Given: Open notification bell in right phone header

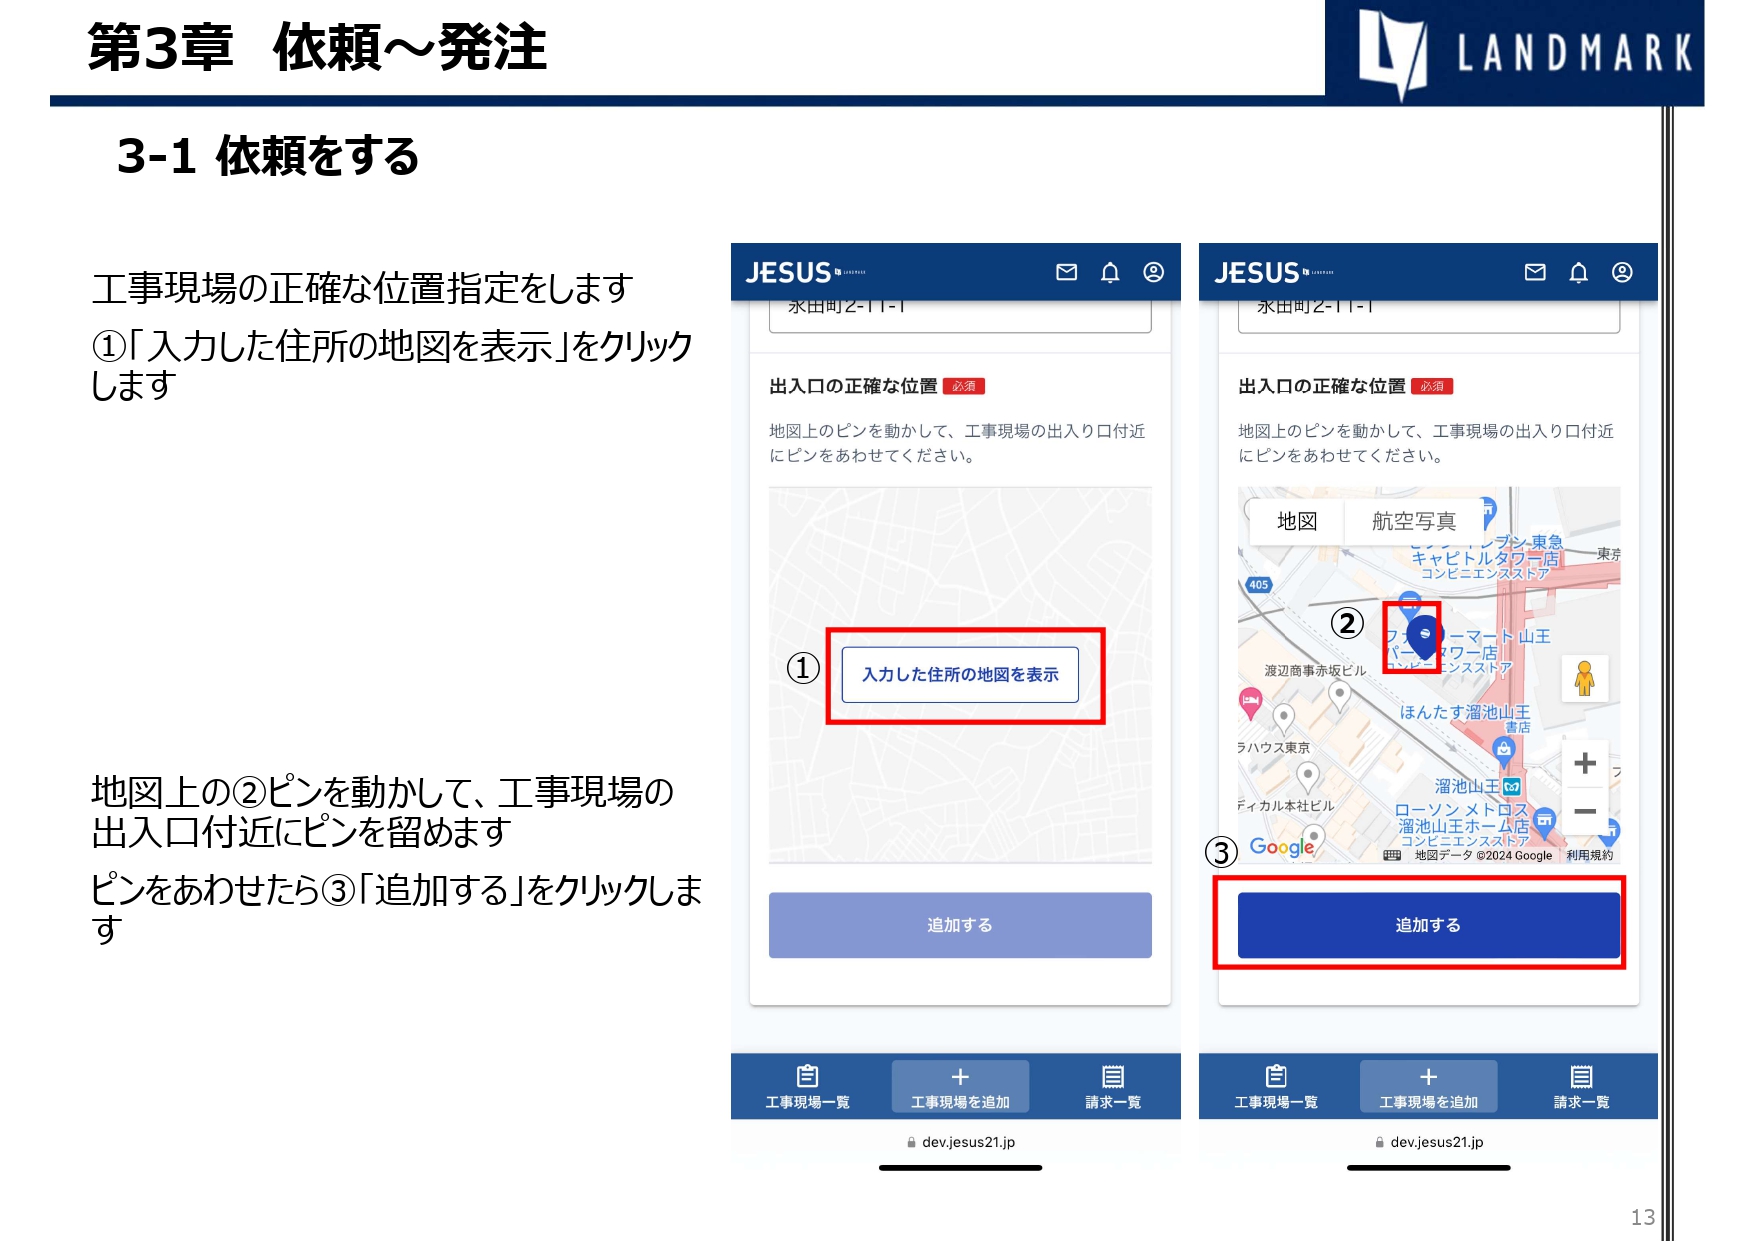Looking at the screenshot, I should pyautogui.click(x=1579, y=273).
